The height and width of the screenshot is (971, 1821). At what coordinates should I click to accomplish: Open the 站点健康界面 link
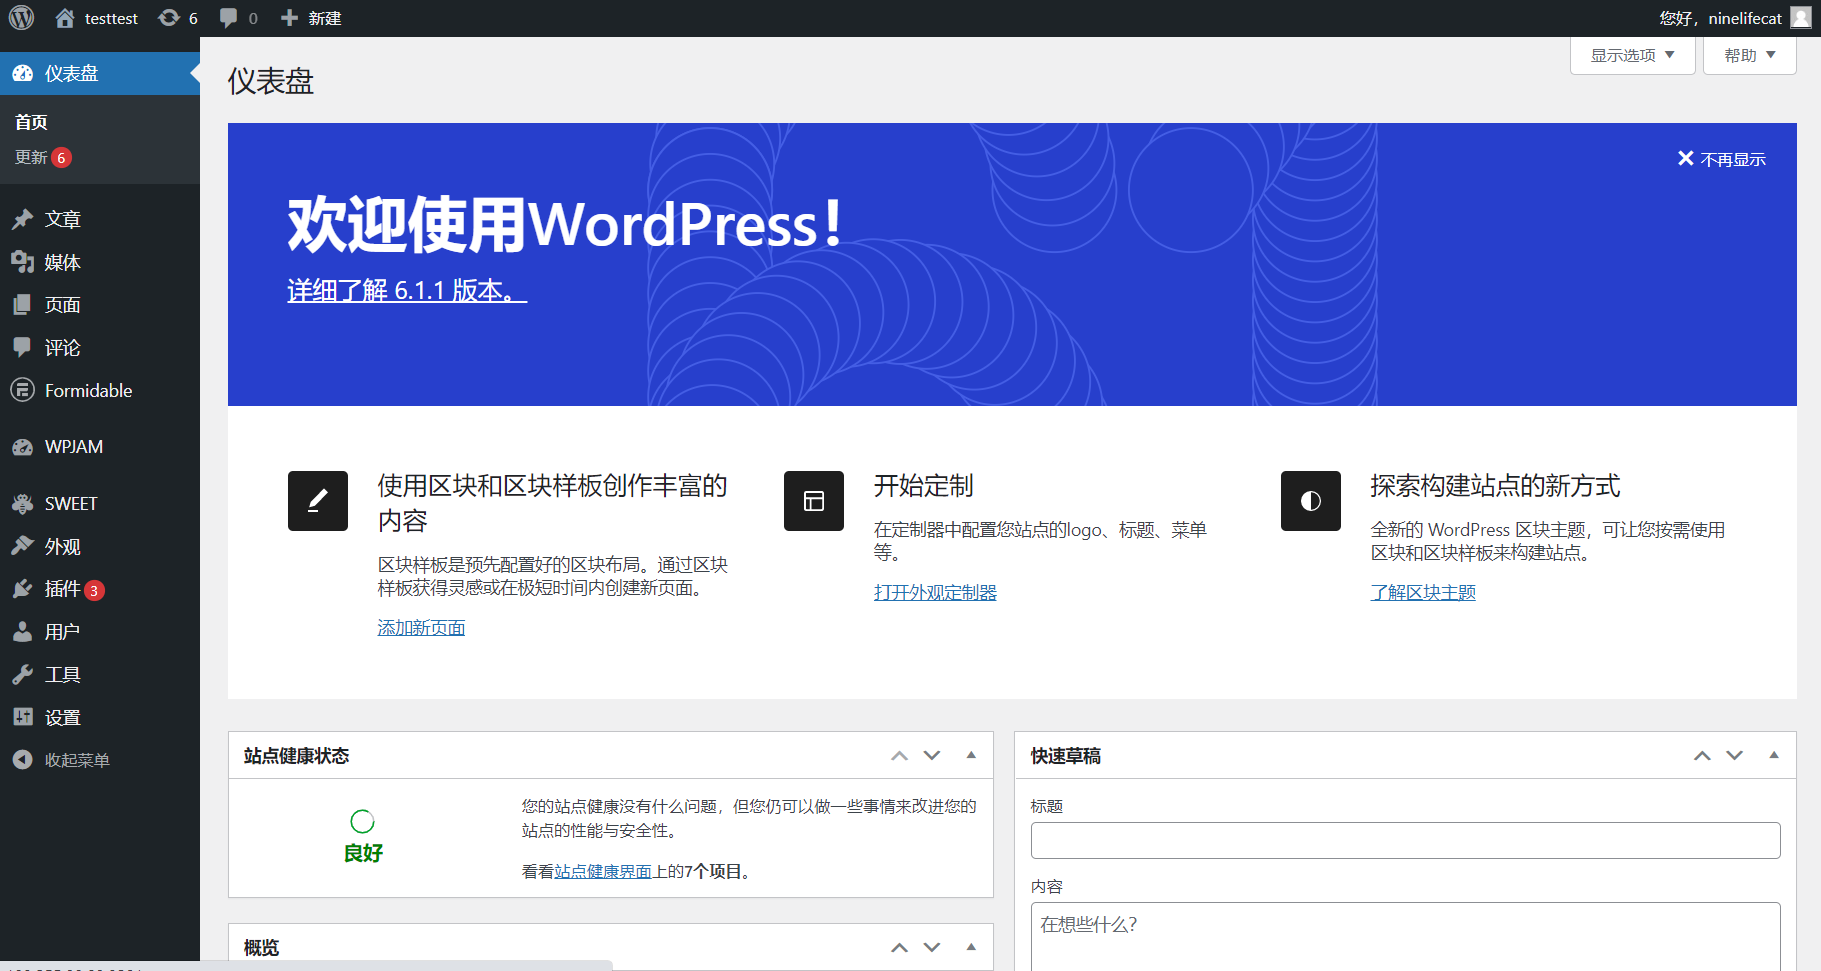(x=603, y=871)
